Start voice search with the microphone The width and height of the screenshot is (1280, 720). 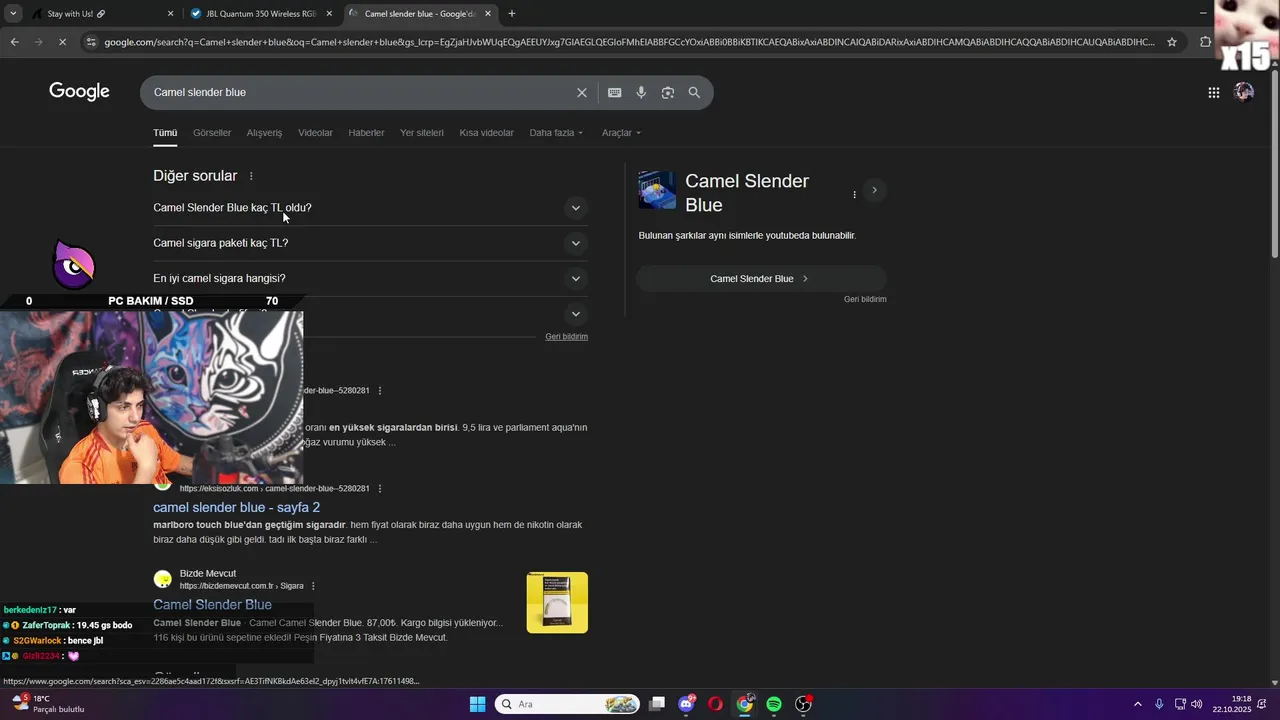click(x=641, y=92)
